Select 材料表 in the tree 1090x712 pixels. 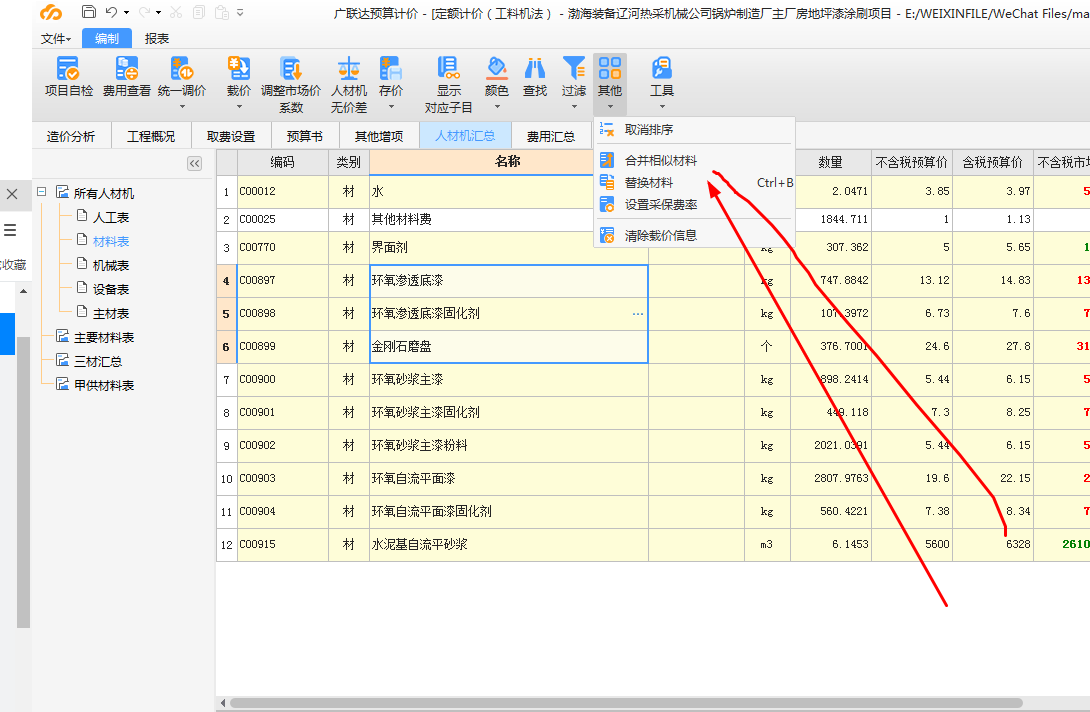(x=111, y=241)
